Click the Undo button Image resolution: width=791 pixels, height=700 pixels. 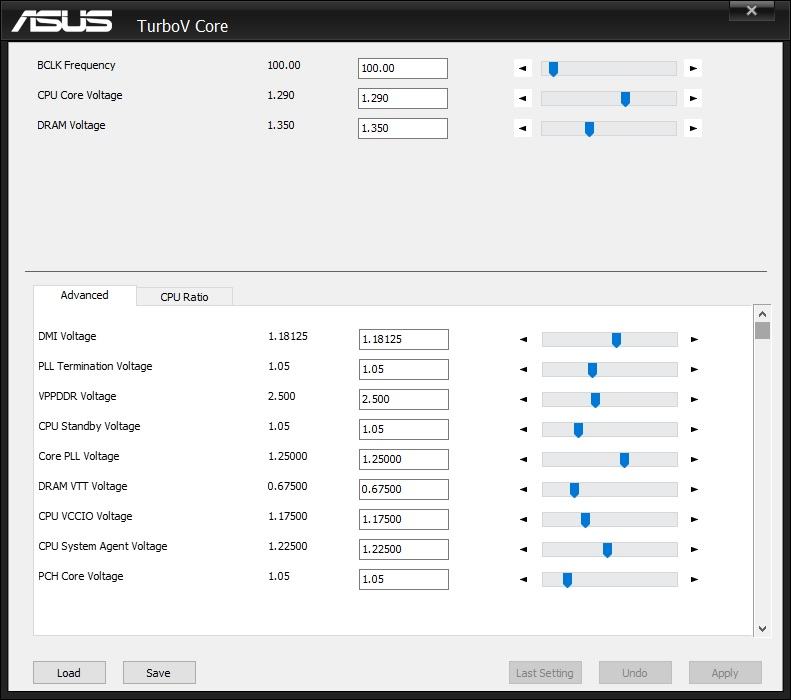click(635, 673)
